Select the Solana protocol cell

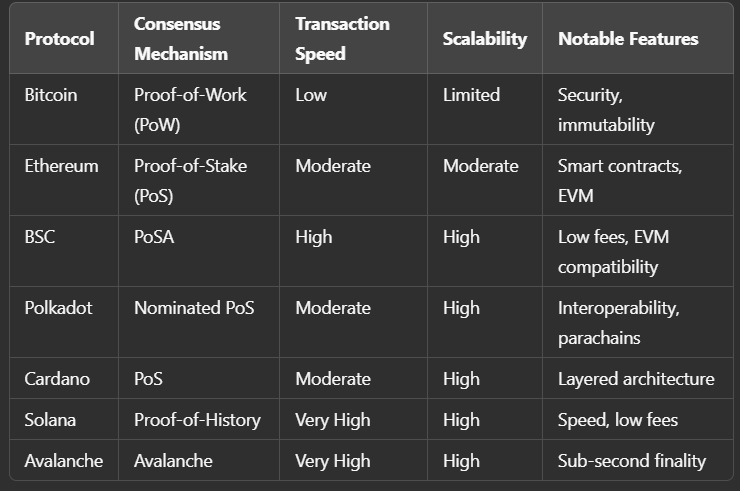click(x=51, y=420)
